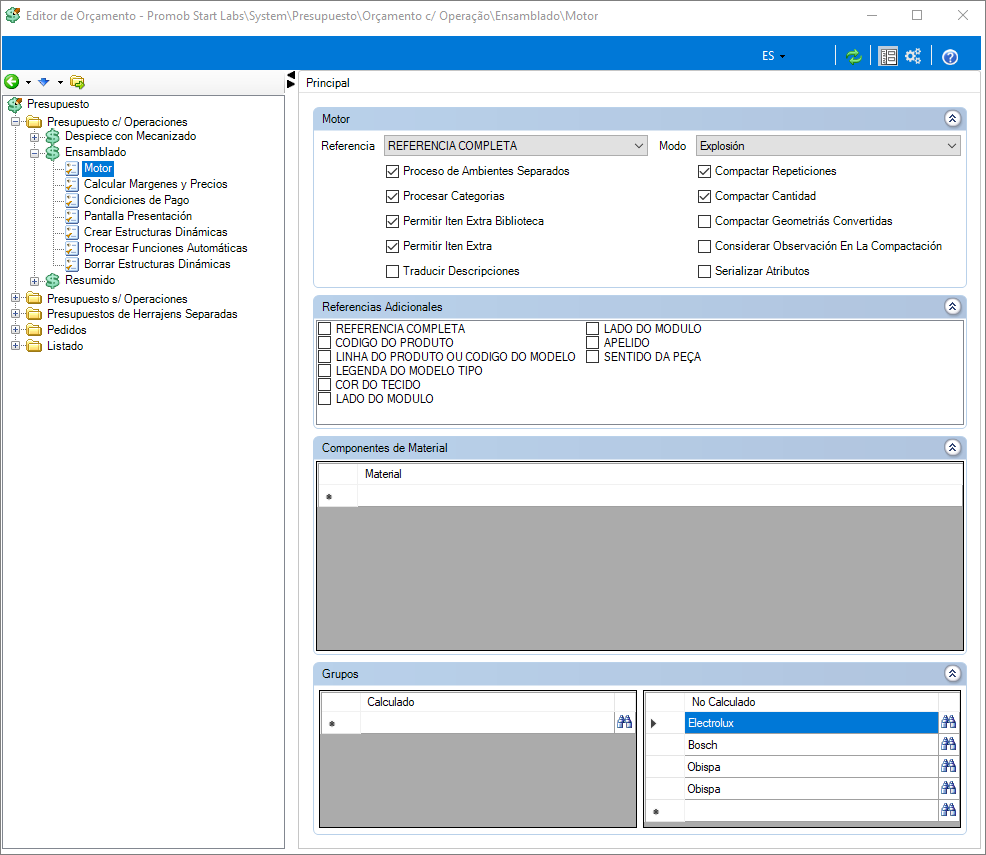Image resolution: width=986 pixels, height=855 pixels.
Task: Open the list layout view icon
Action: [888, 57]
